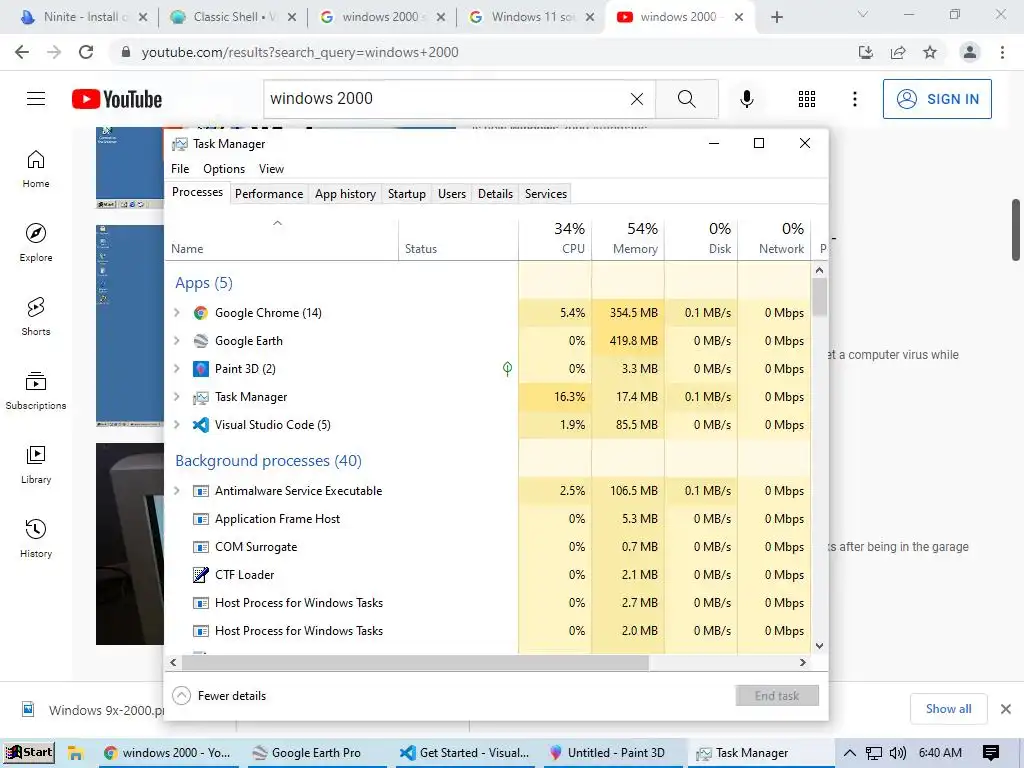Switch to the Startup tab
1024x768 pixels.
[x=407, y=194]
